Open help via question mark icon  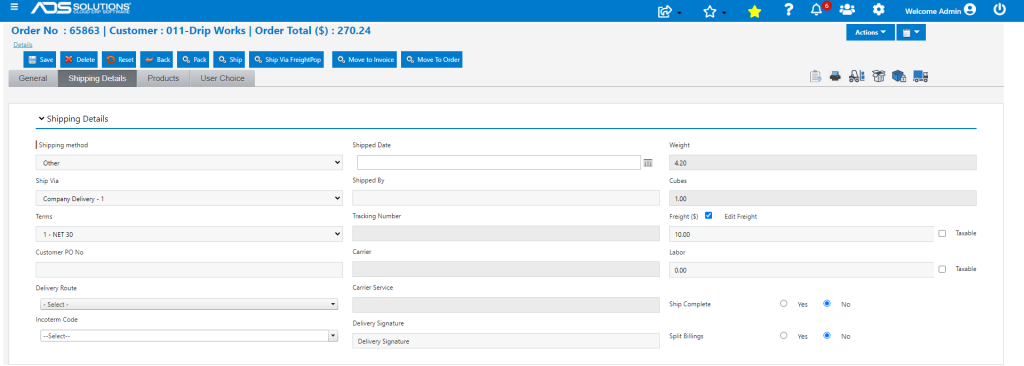(x=789, y=10)
